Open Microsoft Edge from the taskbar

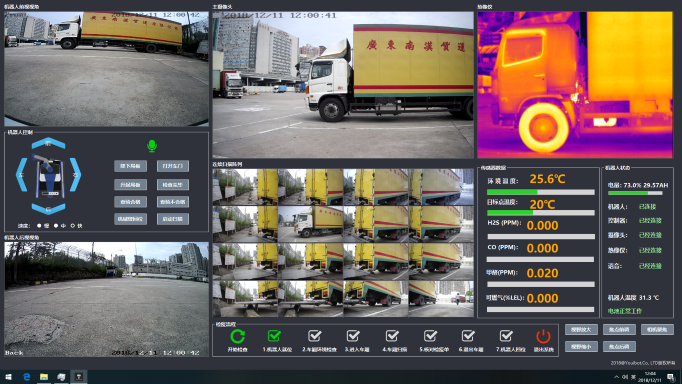pos(27,377)
